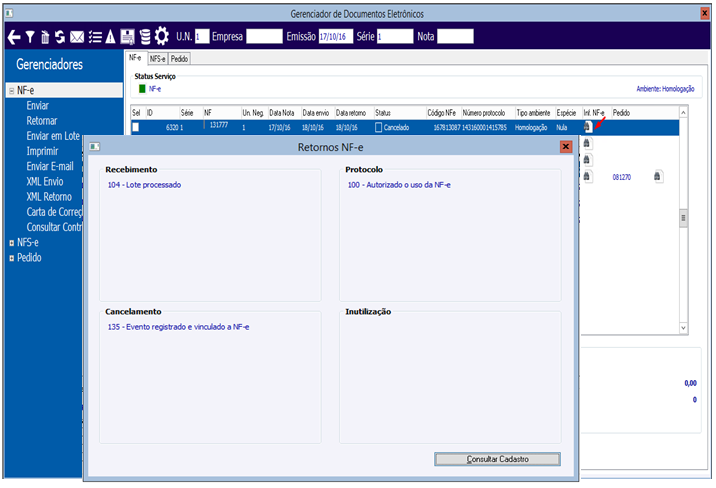The image size is (716, 488).
Task: Click Pedido binoculars icon right of 081270
Action: [x=658, y=177]
